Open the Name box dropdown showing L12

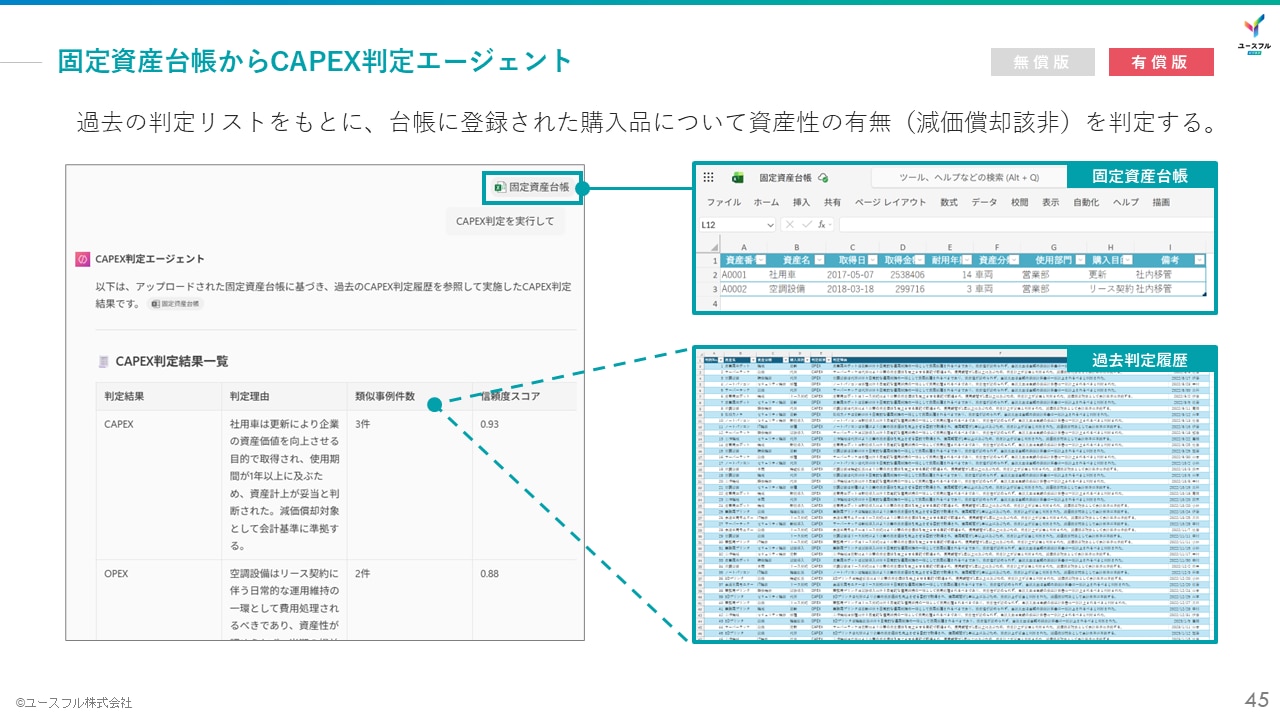tap(769, 224)
